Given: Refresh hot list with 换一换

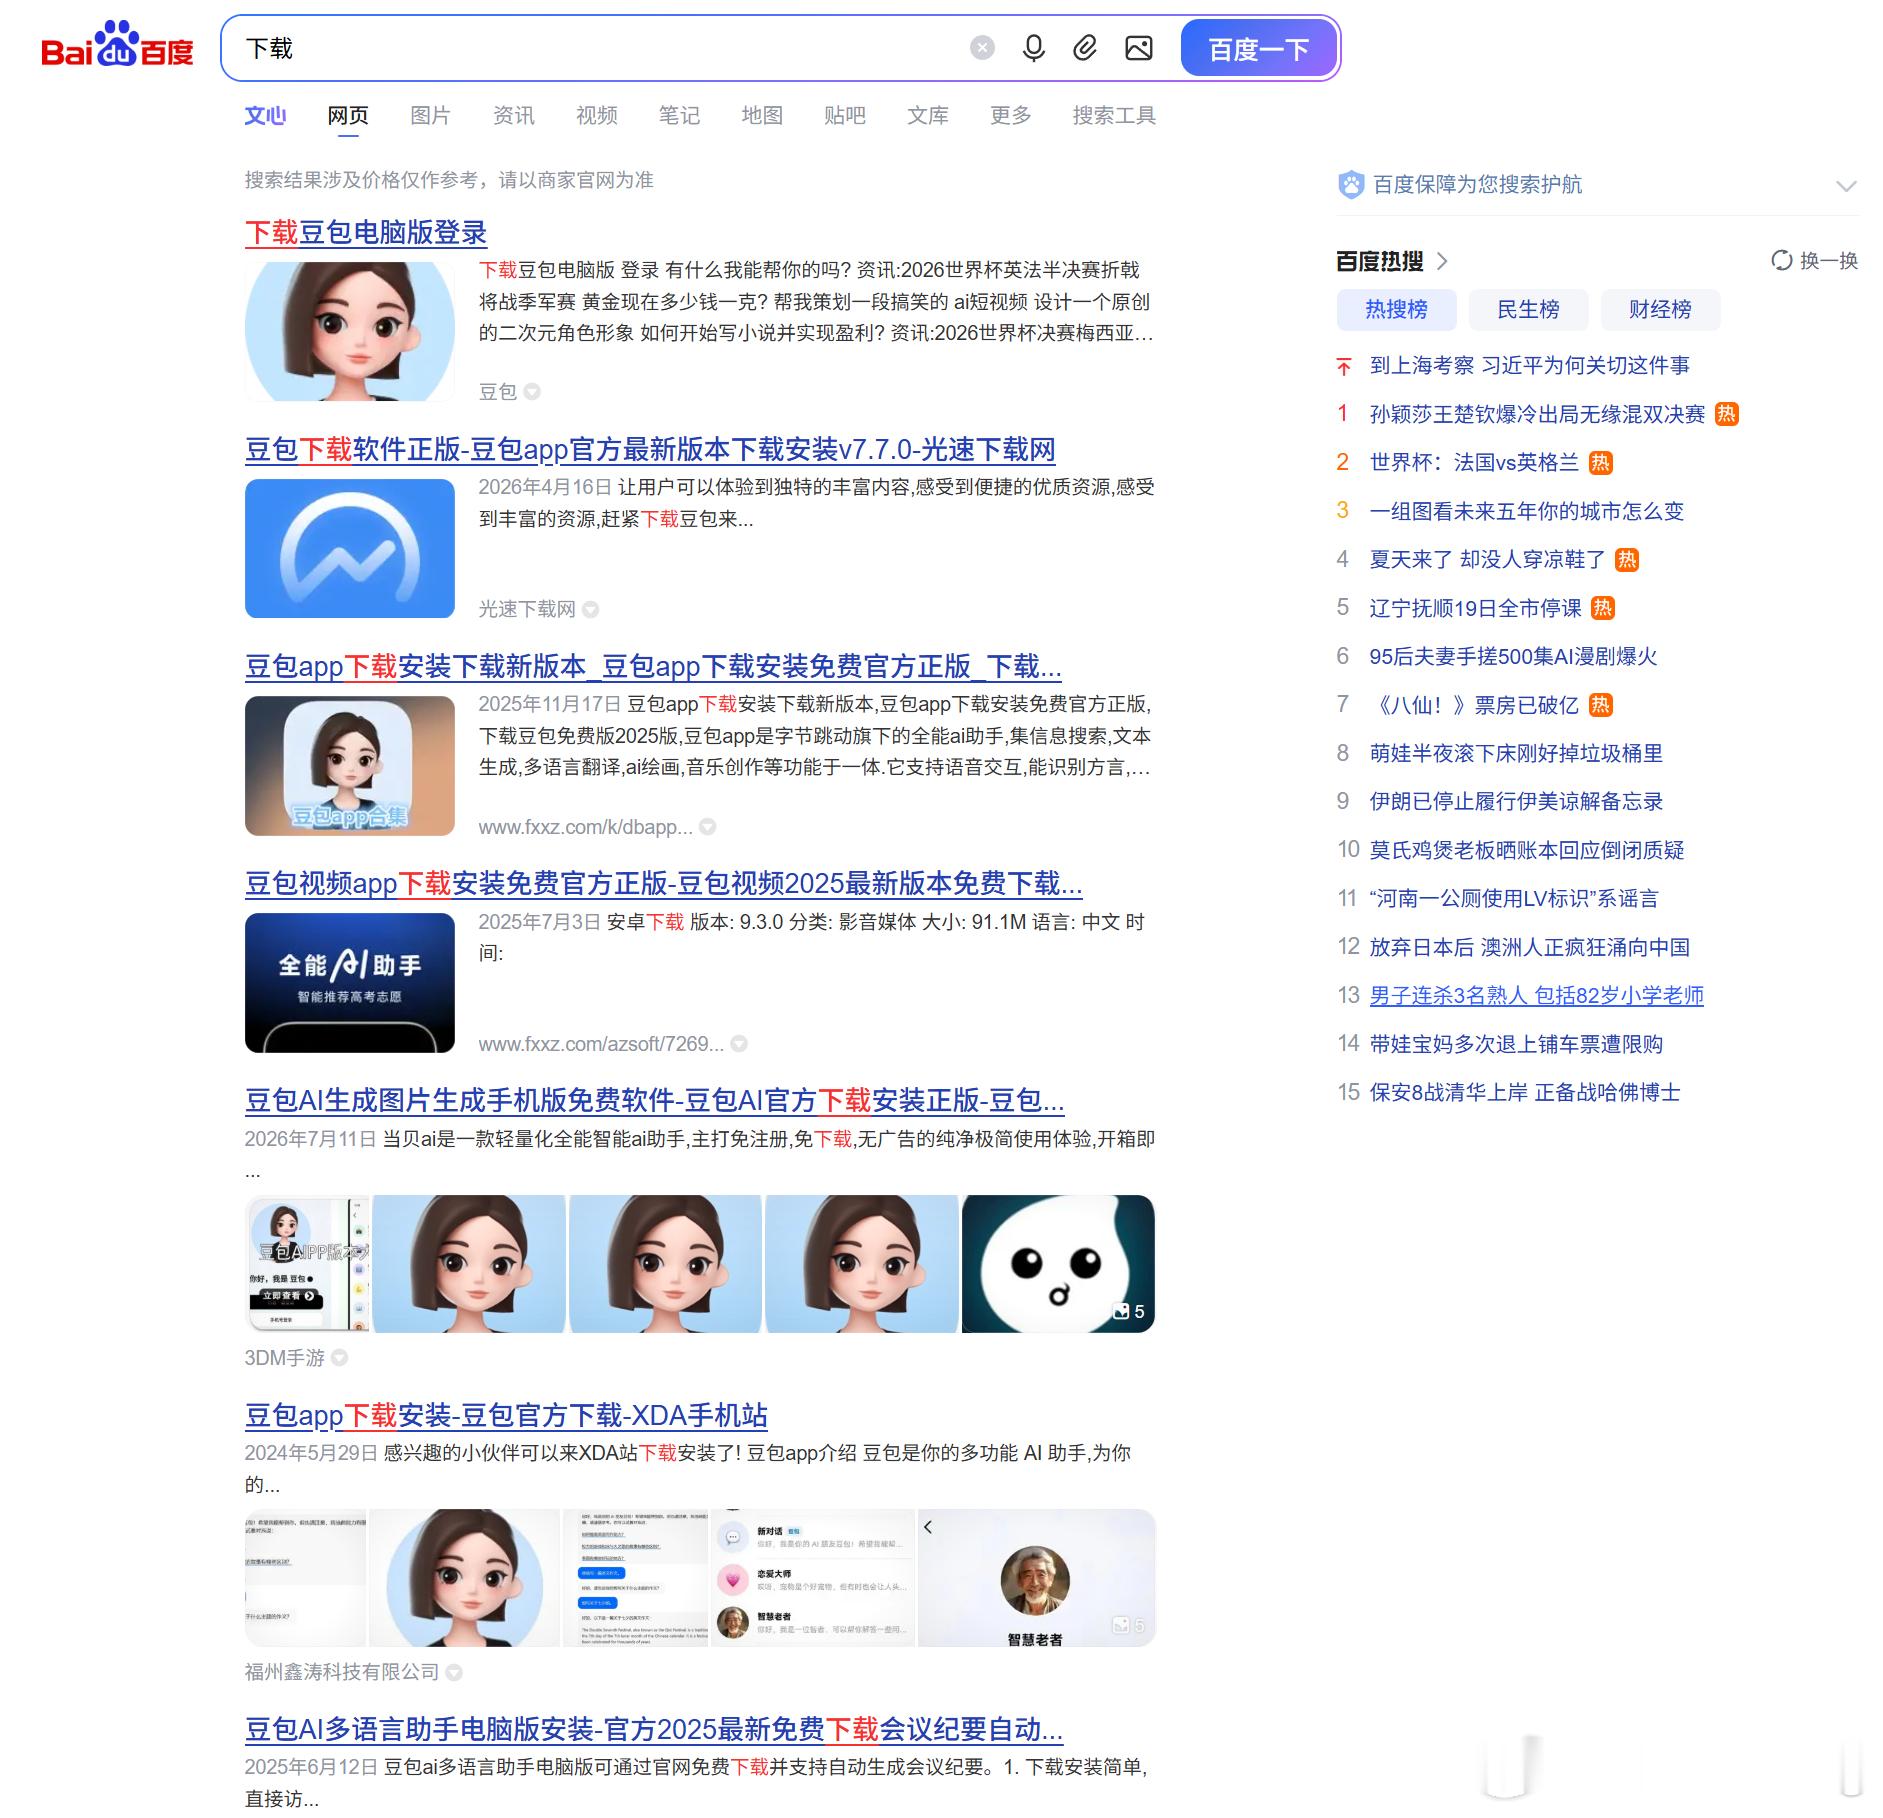Looking at the screenshot, I should [x=1814, y=261].
